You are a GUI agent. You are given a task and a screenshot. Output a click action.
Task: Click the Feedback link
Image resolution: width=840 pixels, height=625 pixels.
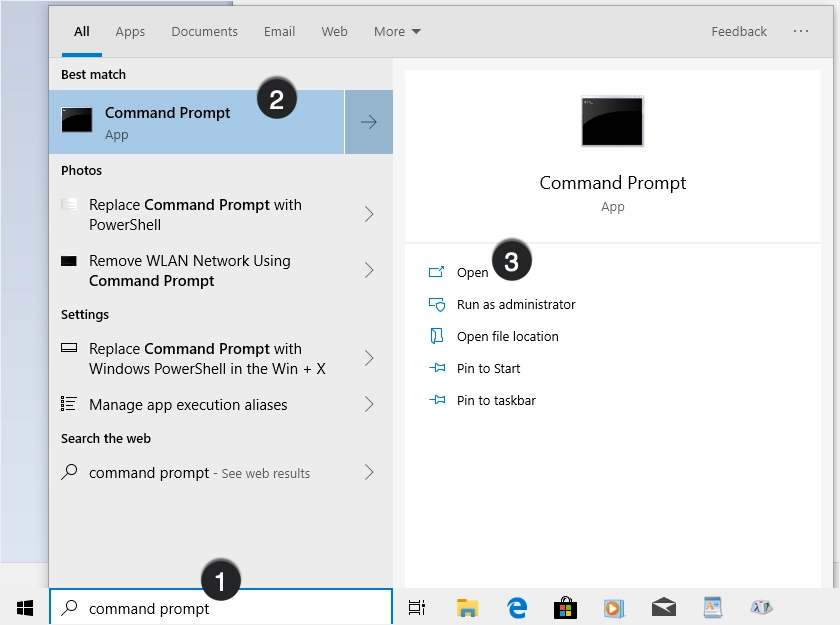tap(739, 32)
